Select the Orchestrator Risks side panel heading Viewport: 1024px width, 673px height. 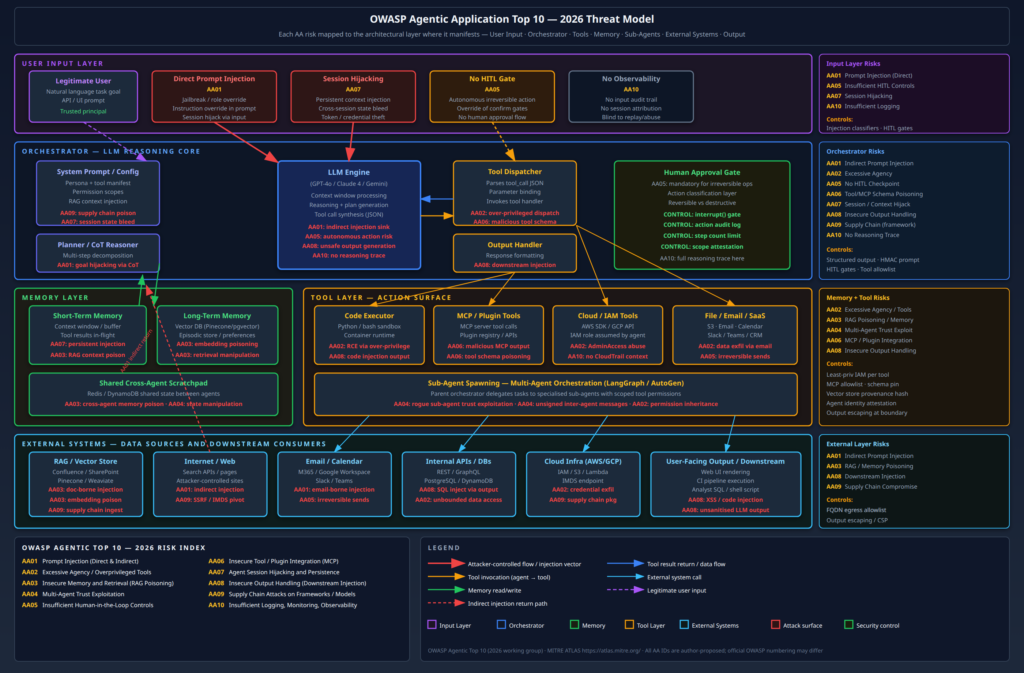[855, 151]
